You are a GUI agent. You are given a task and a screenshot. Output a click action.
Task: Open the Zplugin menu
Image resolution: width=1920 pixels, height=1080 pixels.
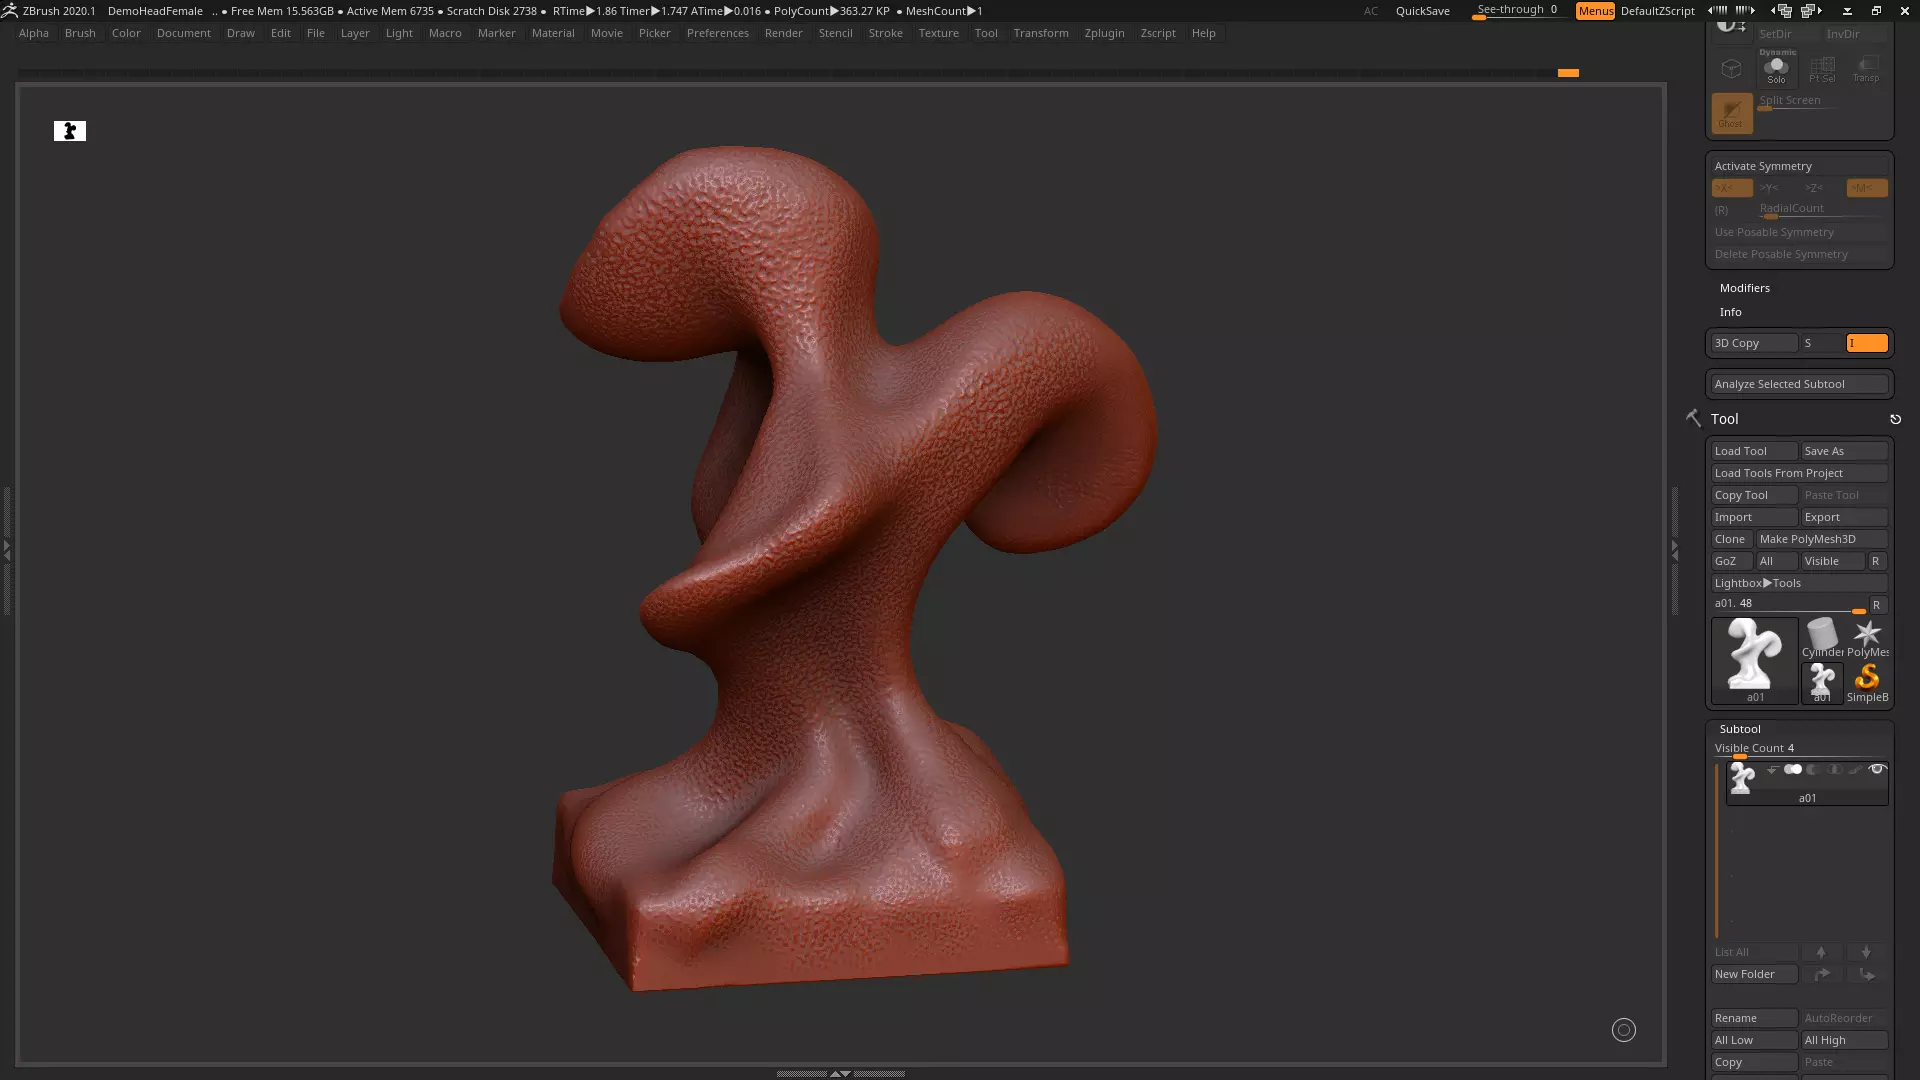tap(1104, 33)
